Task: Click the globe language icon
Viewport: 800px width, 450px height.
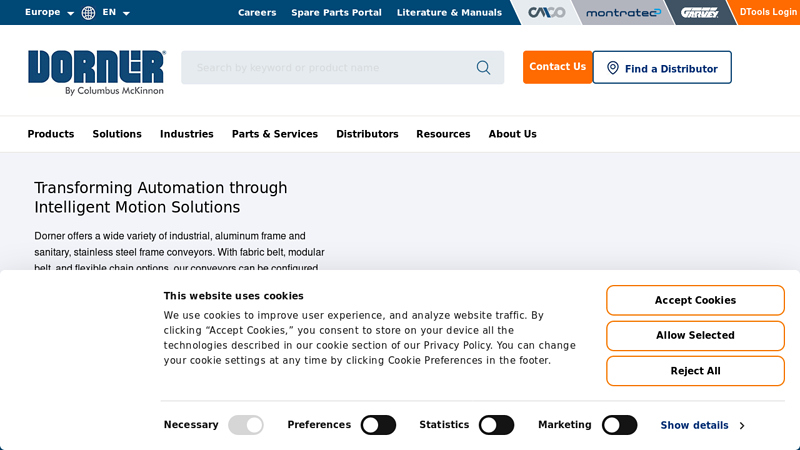Action: [x=89, y=13]
